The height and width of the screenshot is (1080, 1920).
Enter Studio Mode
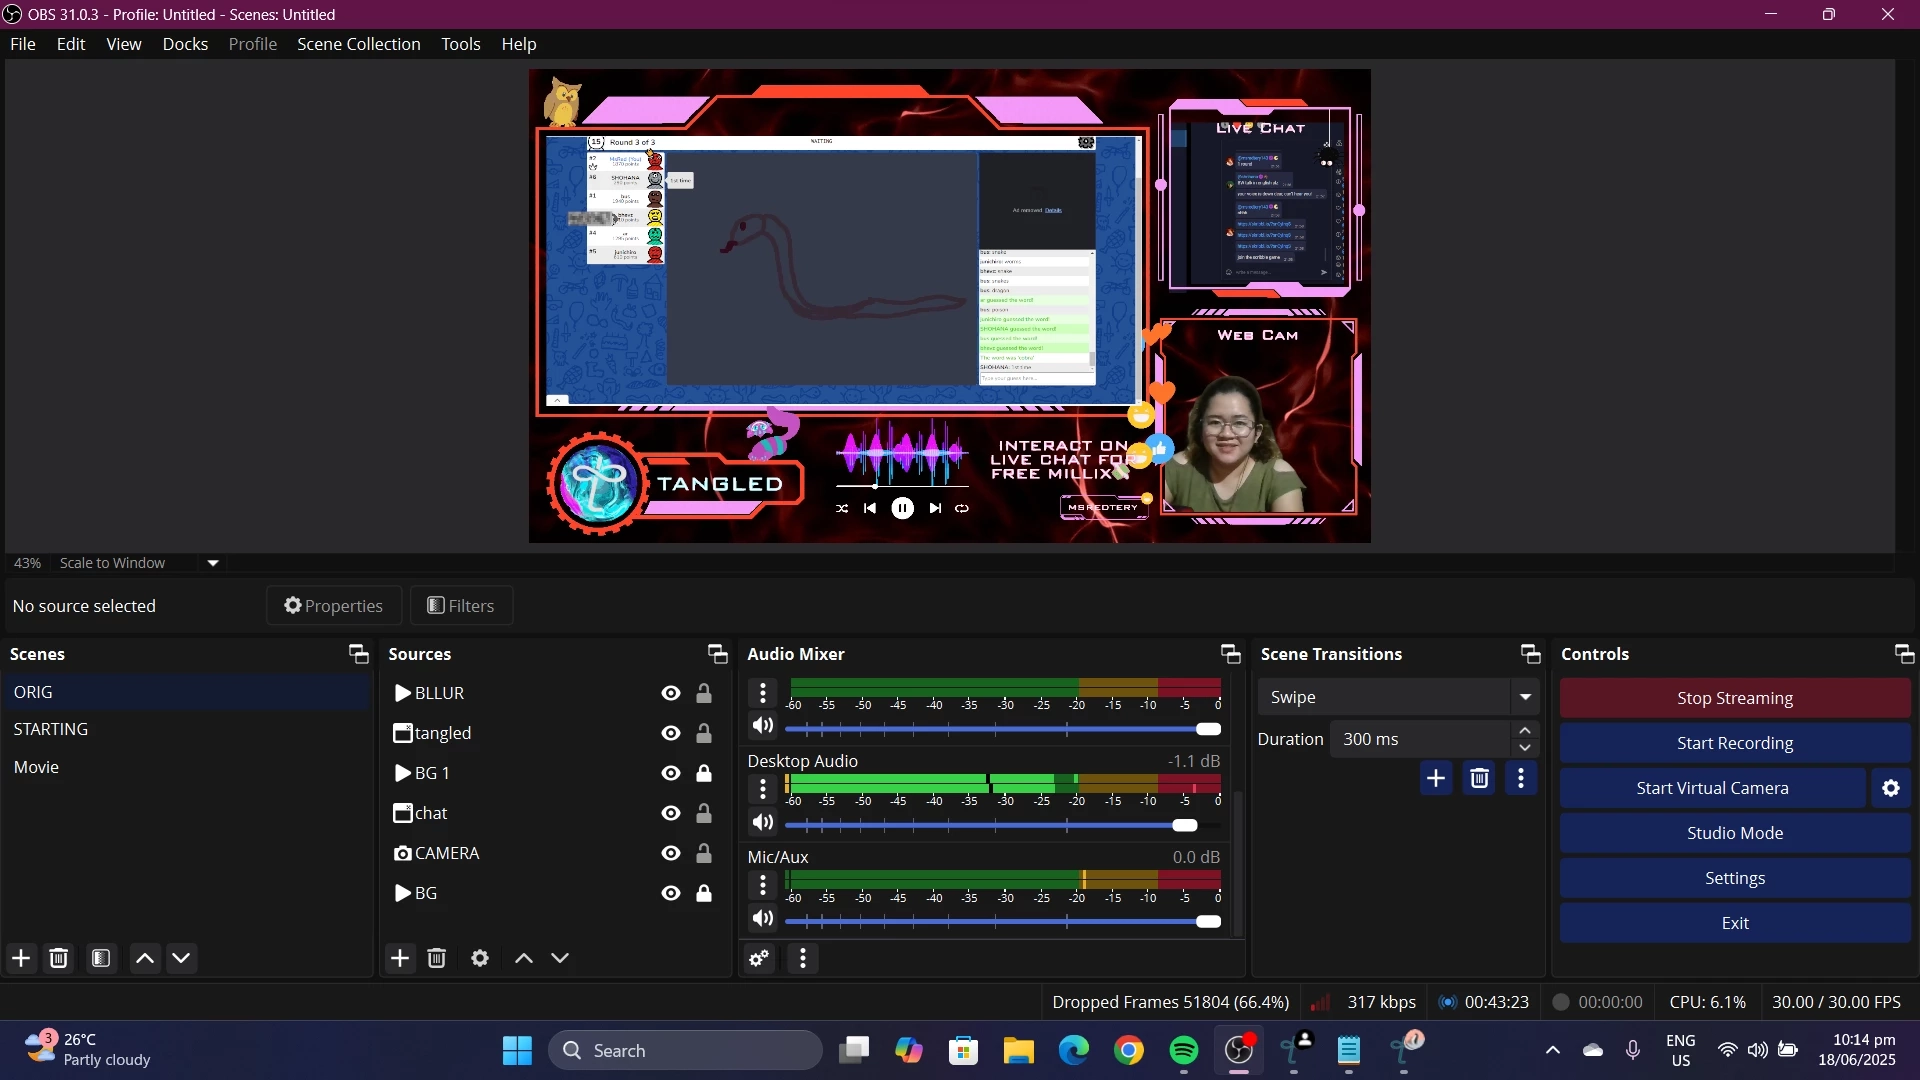click(x=1735, y=833)
